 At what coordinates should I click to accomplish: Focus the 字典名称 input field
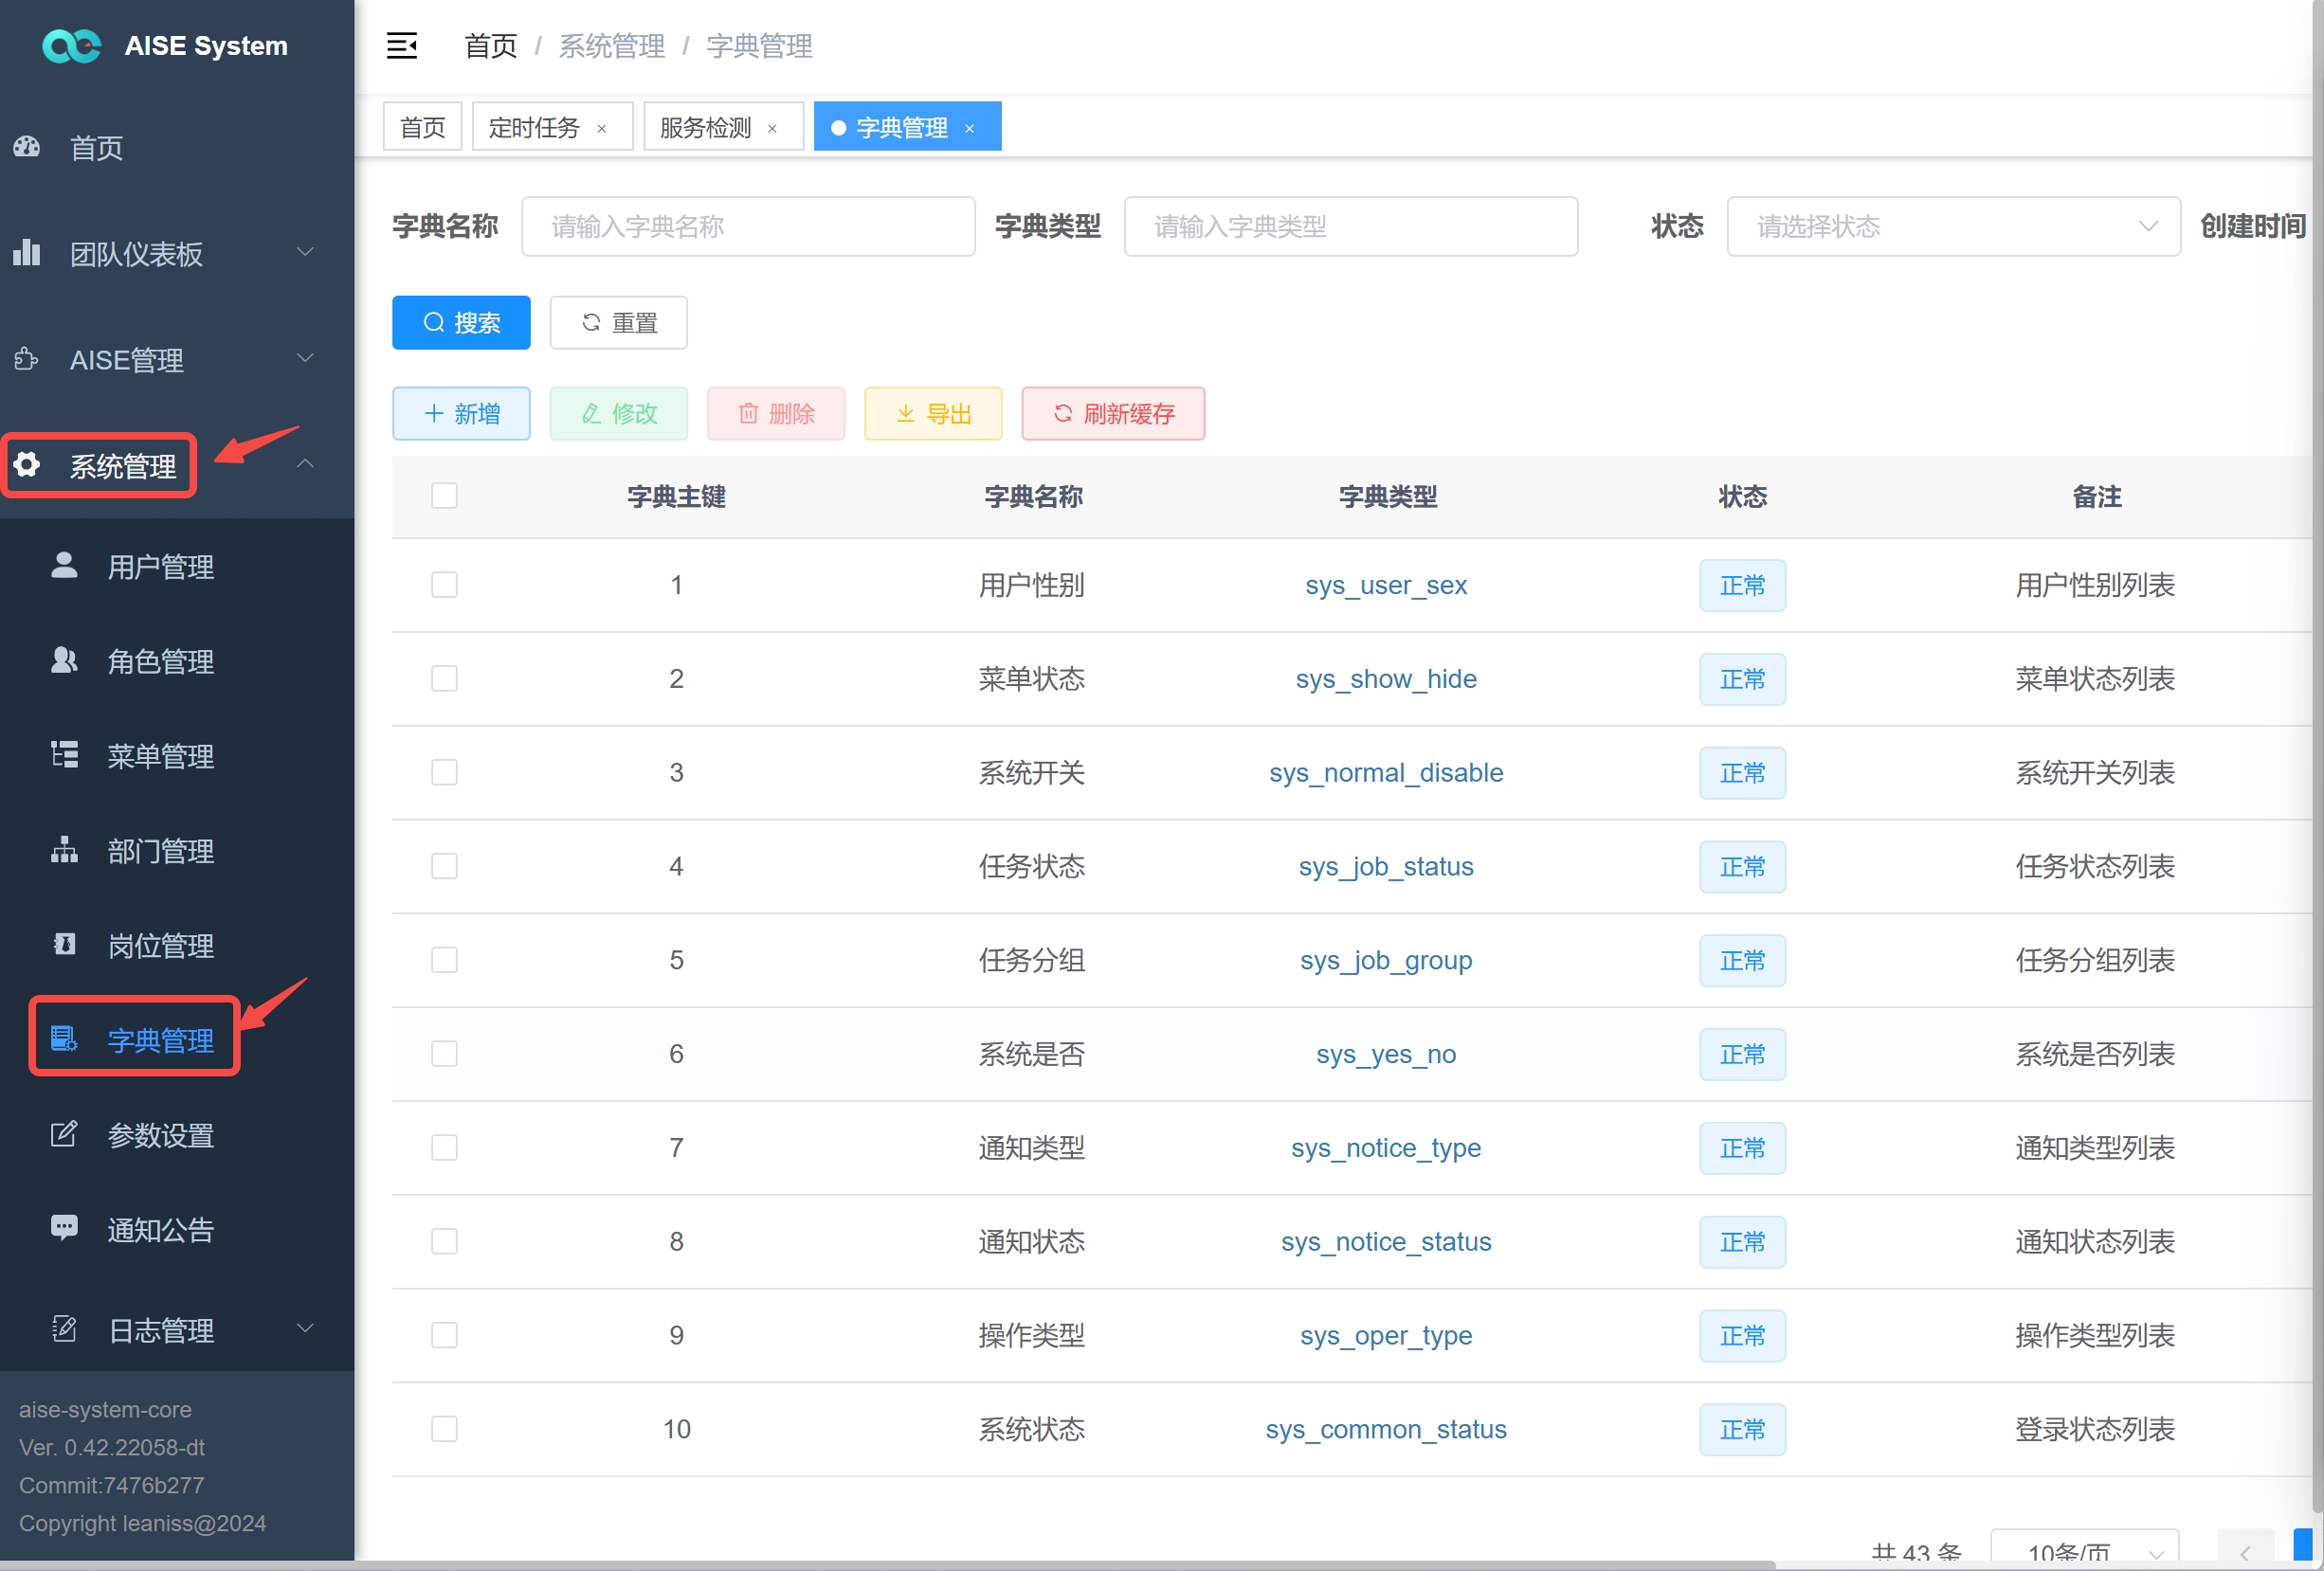coord(748,227)
